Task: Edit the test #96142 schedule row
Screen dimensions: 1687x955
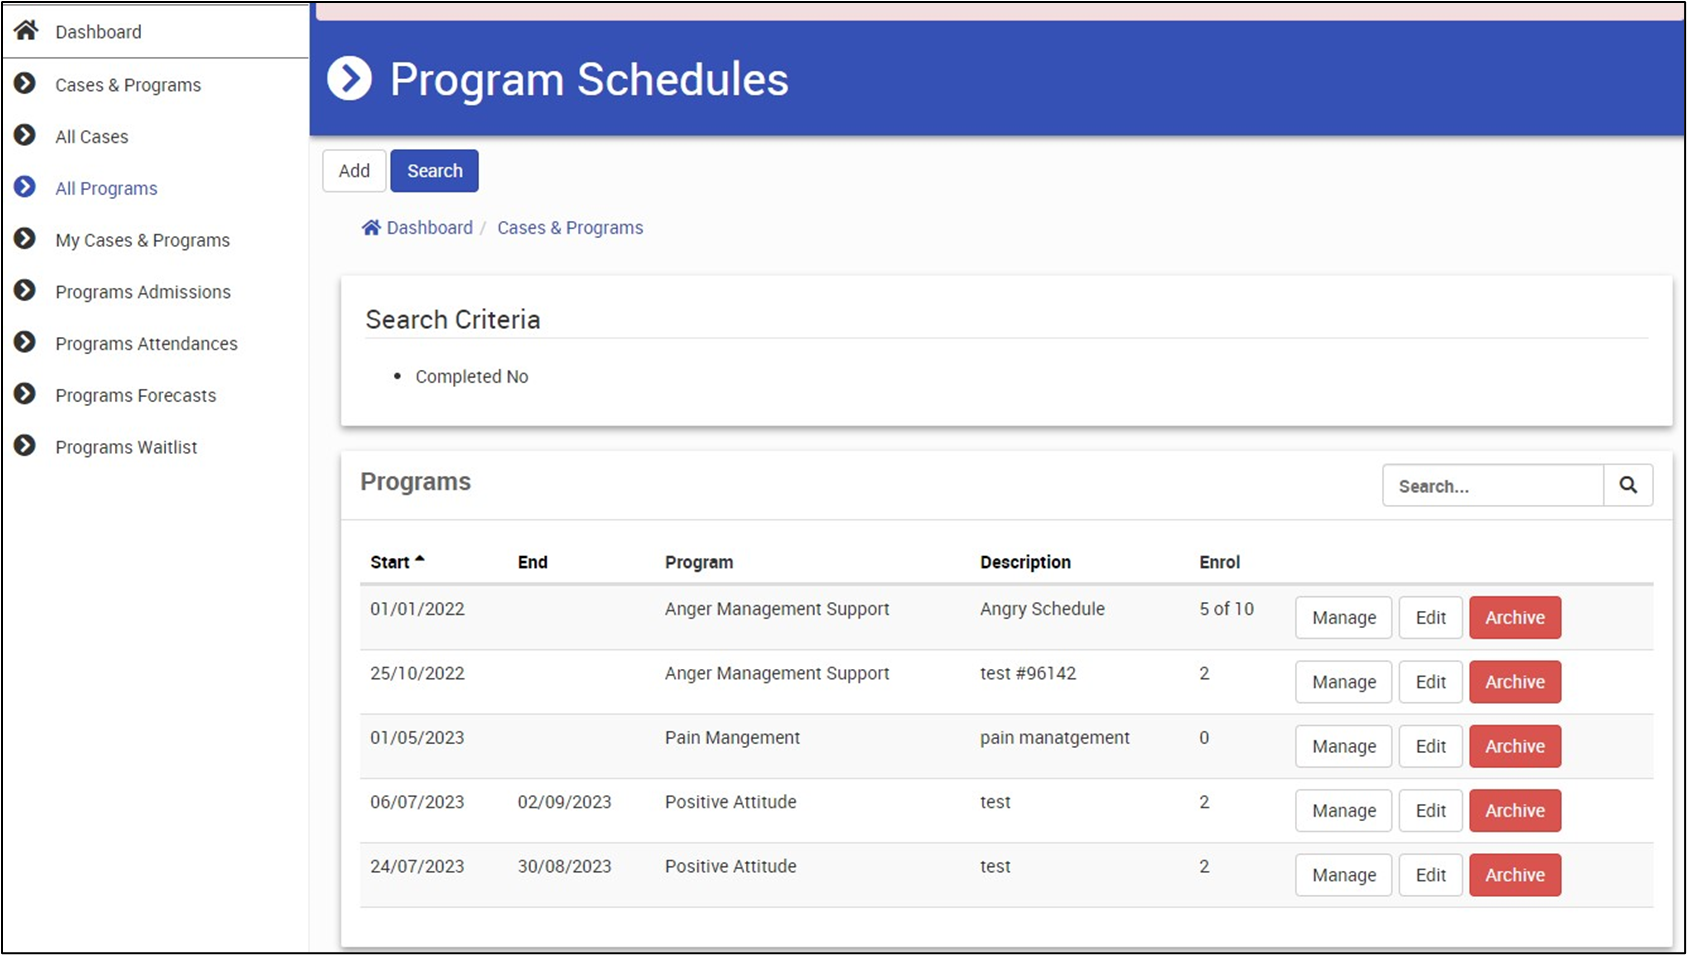Action: point(1430,682)
